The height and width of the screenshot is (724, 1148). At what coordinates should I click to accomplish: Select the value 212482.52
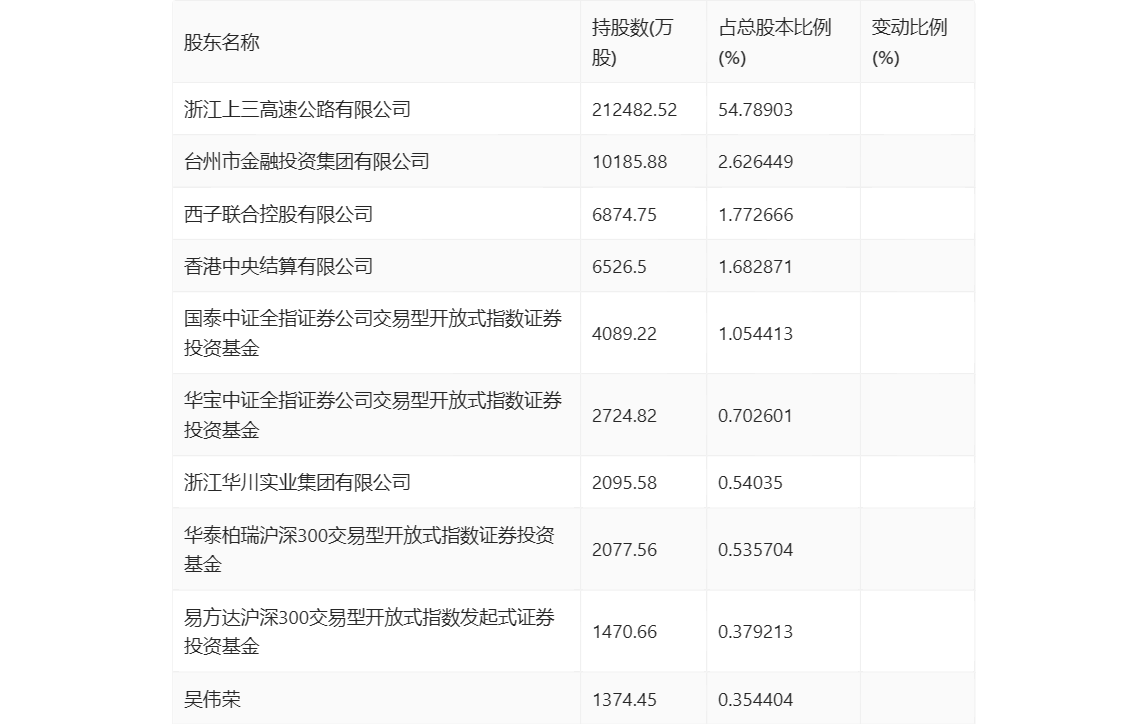635,110
